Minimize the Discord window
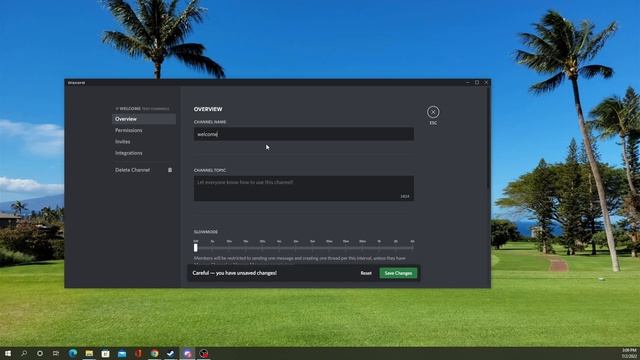Screen dimensions: 640x360 [x=468, y=82]
